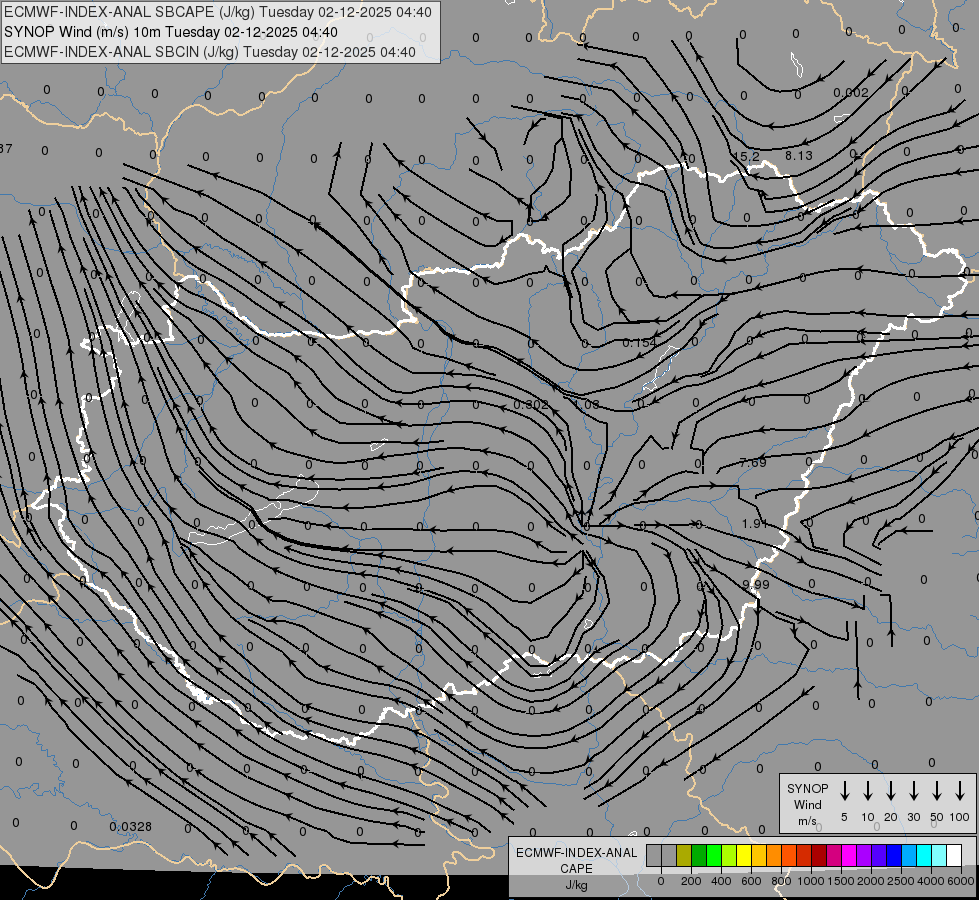Click the 1.91 value on the map
Image resolution: width=979 pixels, height=900 pixels.
pos(755,523)
